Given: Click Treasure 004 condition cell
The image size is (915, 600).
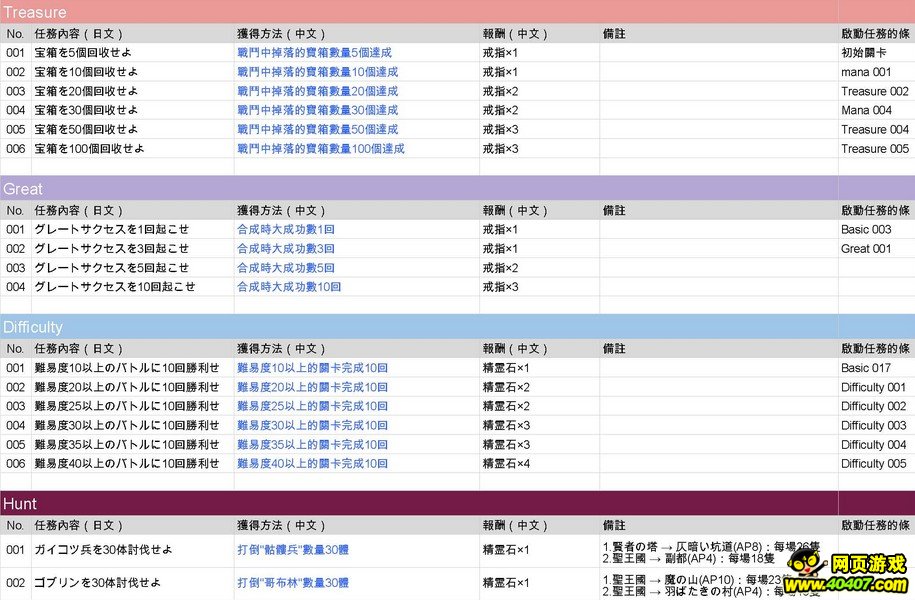Looking at the screenshot, I should 876,129.
